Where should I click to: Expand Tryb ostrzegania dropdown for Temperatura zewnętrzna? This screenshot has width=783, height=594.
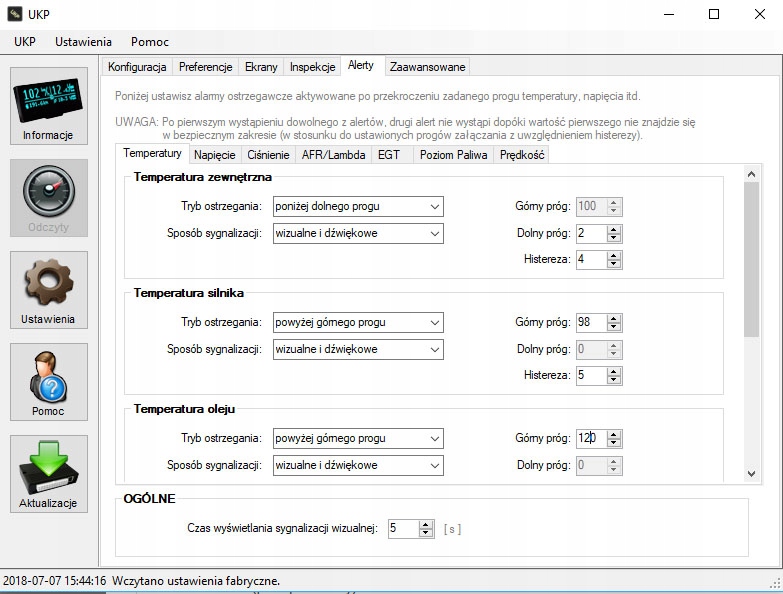coord(357,207)
